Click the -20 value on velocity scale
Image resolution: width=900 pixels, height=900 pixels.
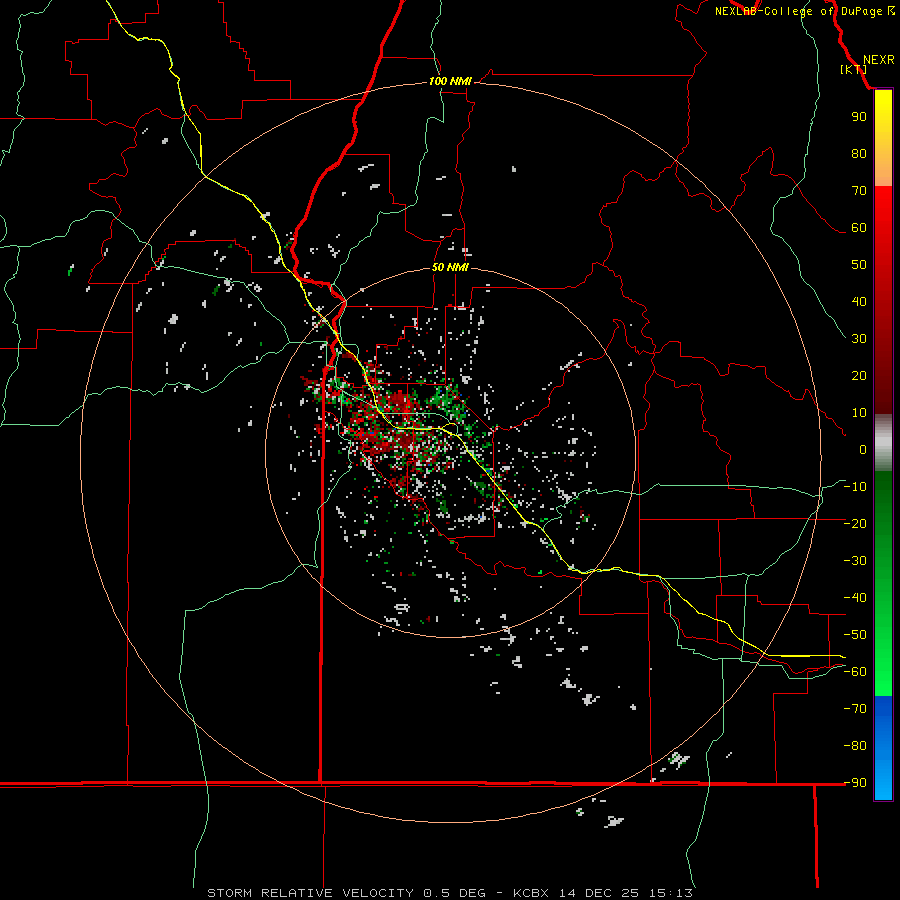855,523
